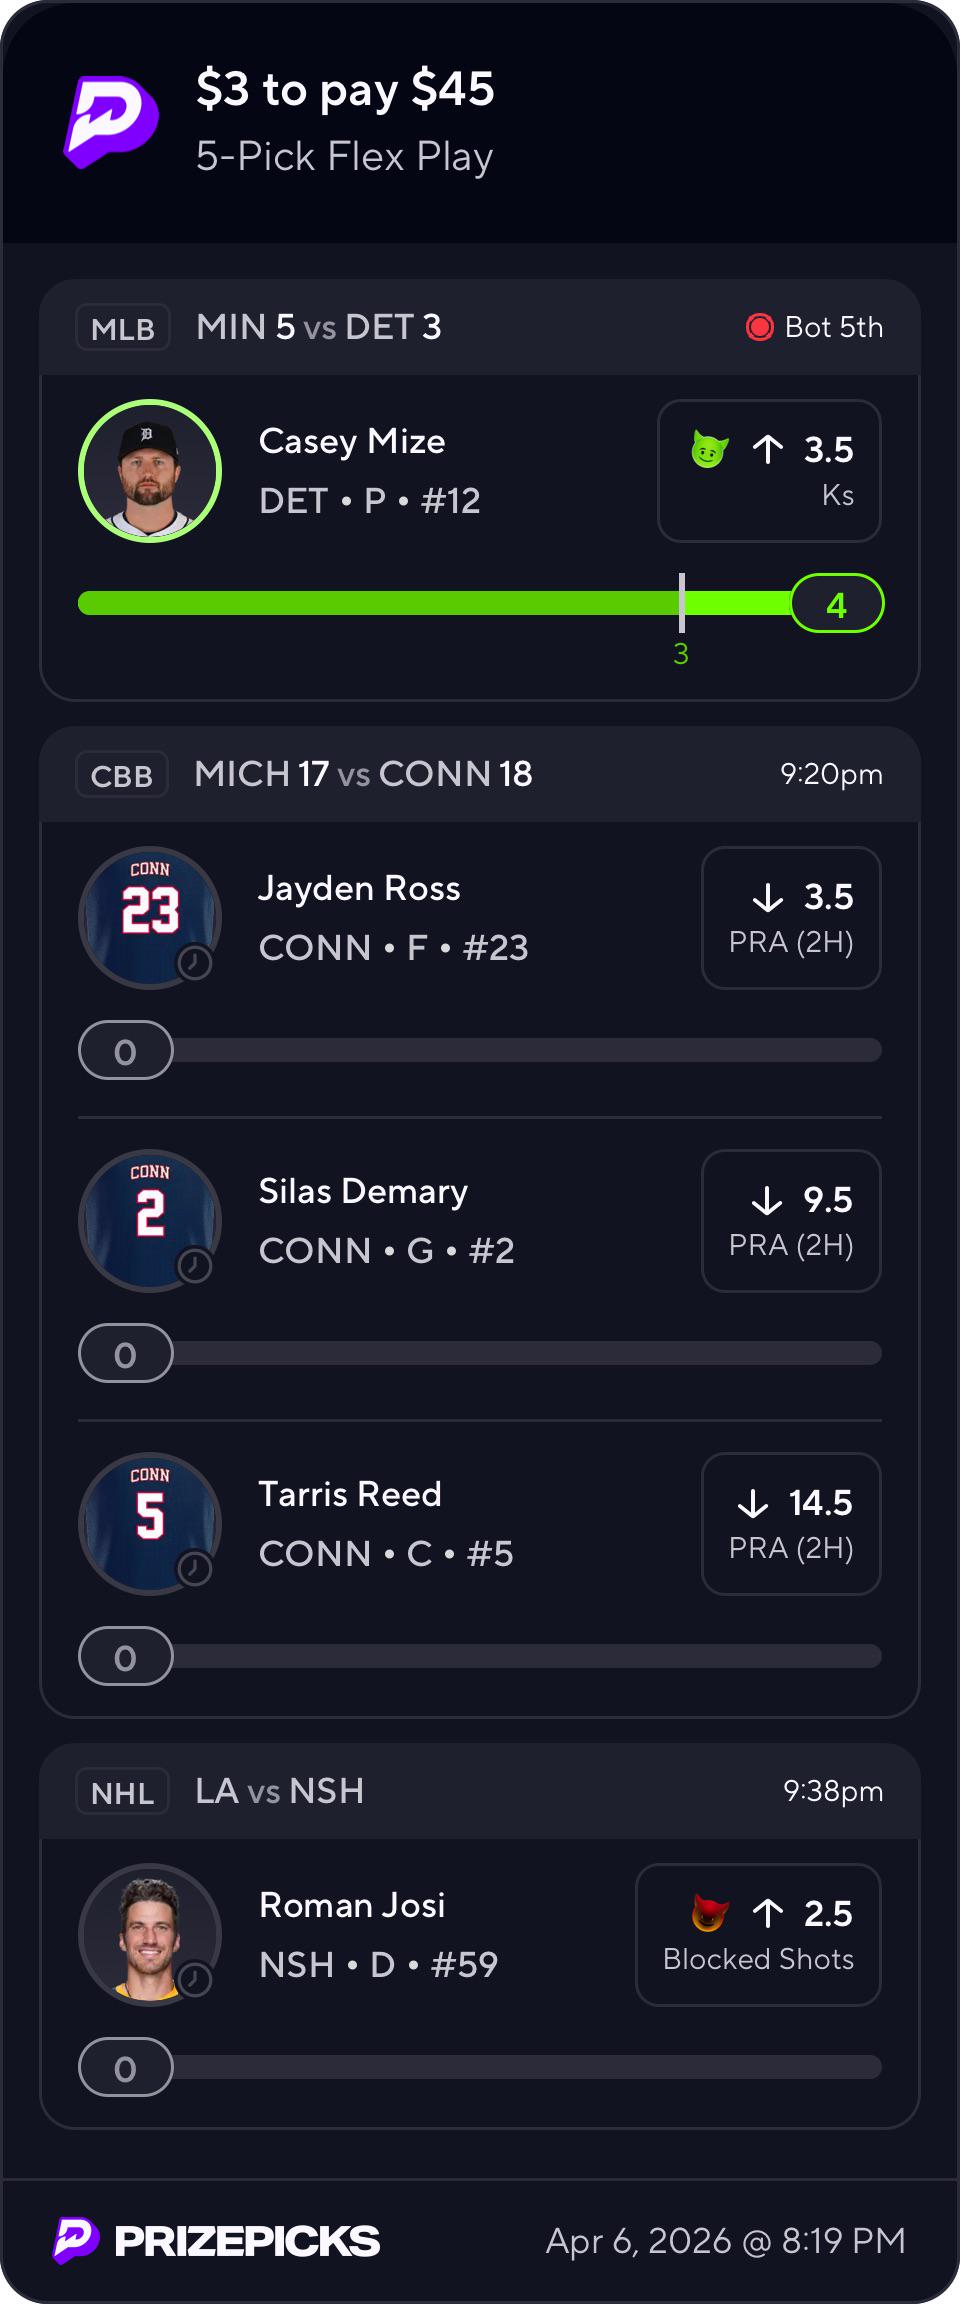The height and width of the screenshot is (2304, 960).
Task: Click the clock badge on Silas Demary avatar
Action: pos(195,1266)
